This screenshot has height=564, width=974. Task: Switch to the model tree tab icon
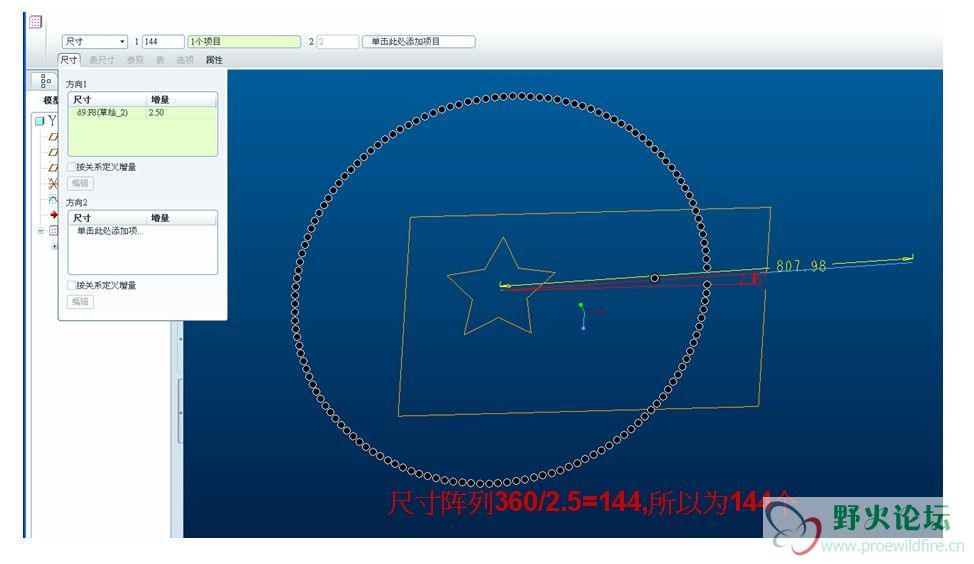[x=45, y=81]
